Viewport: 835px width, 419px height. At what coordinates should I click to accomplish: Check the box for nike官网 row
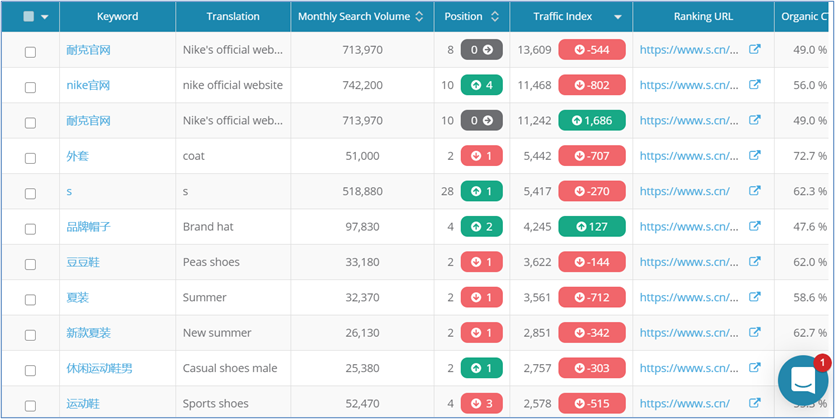point(30,87)
